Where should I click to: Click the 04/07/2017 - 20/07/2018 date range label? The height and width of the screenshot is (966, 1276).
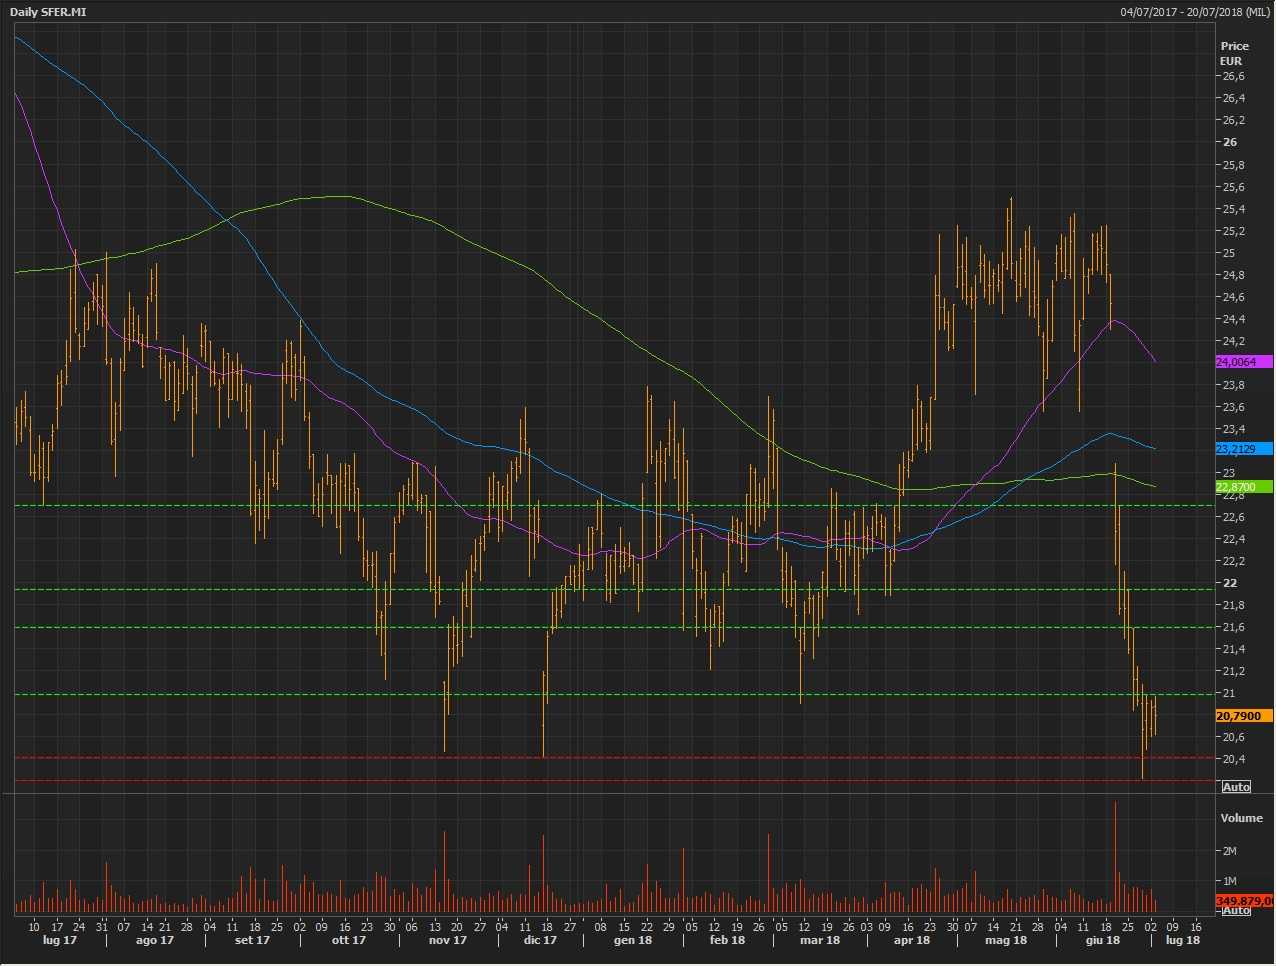(x=1195, y=12)
